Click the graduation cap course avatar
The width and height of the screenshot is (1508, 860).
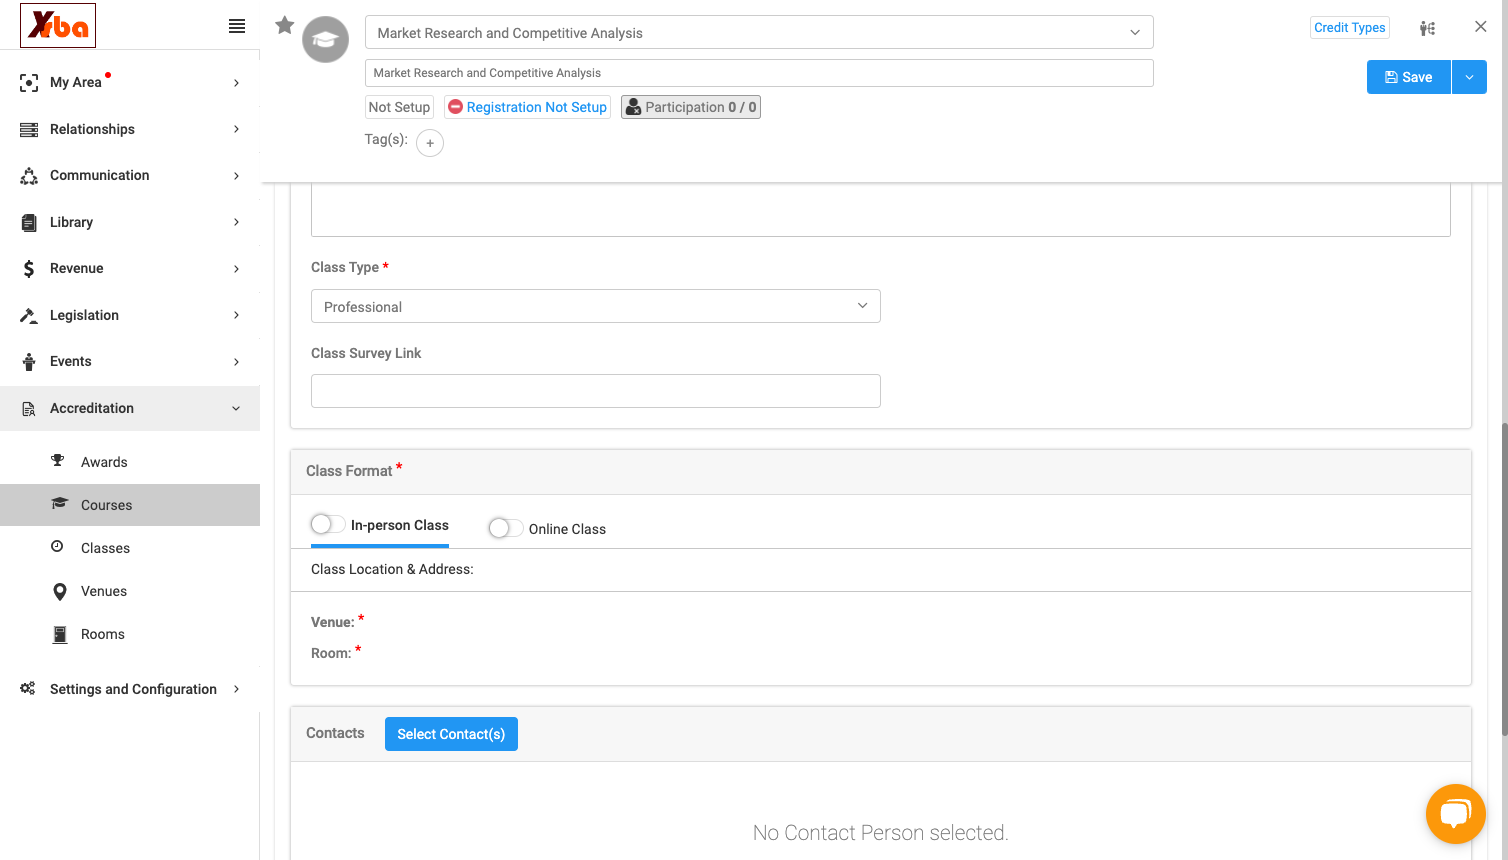tap(326, 40)
